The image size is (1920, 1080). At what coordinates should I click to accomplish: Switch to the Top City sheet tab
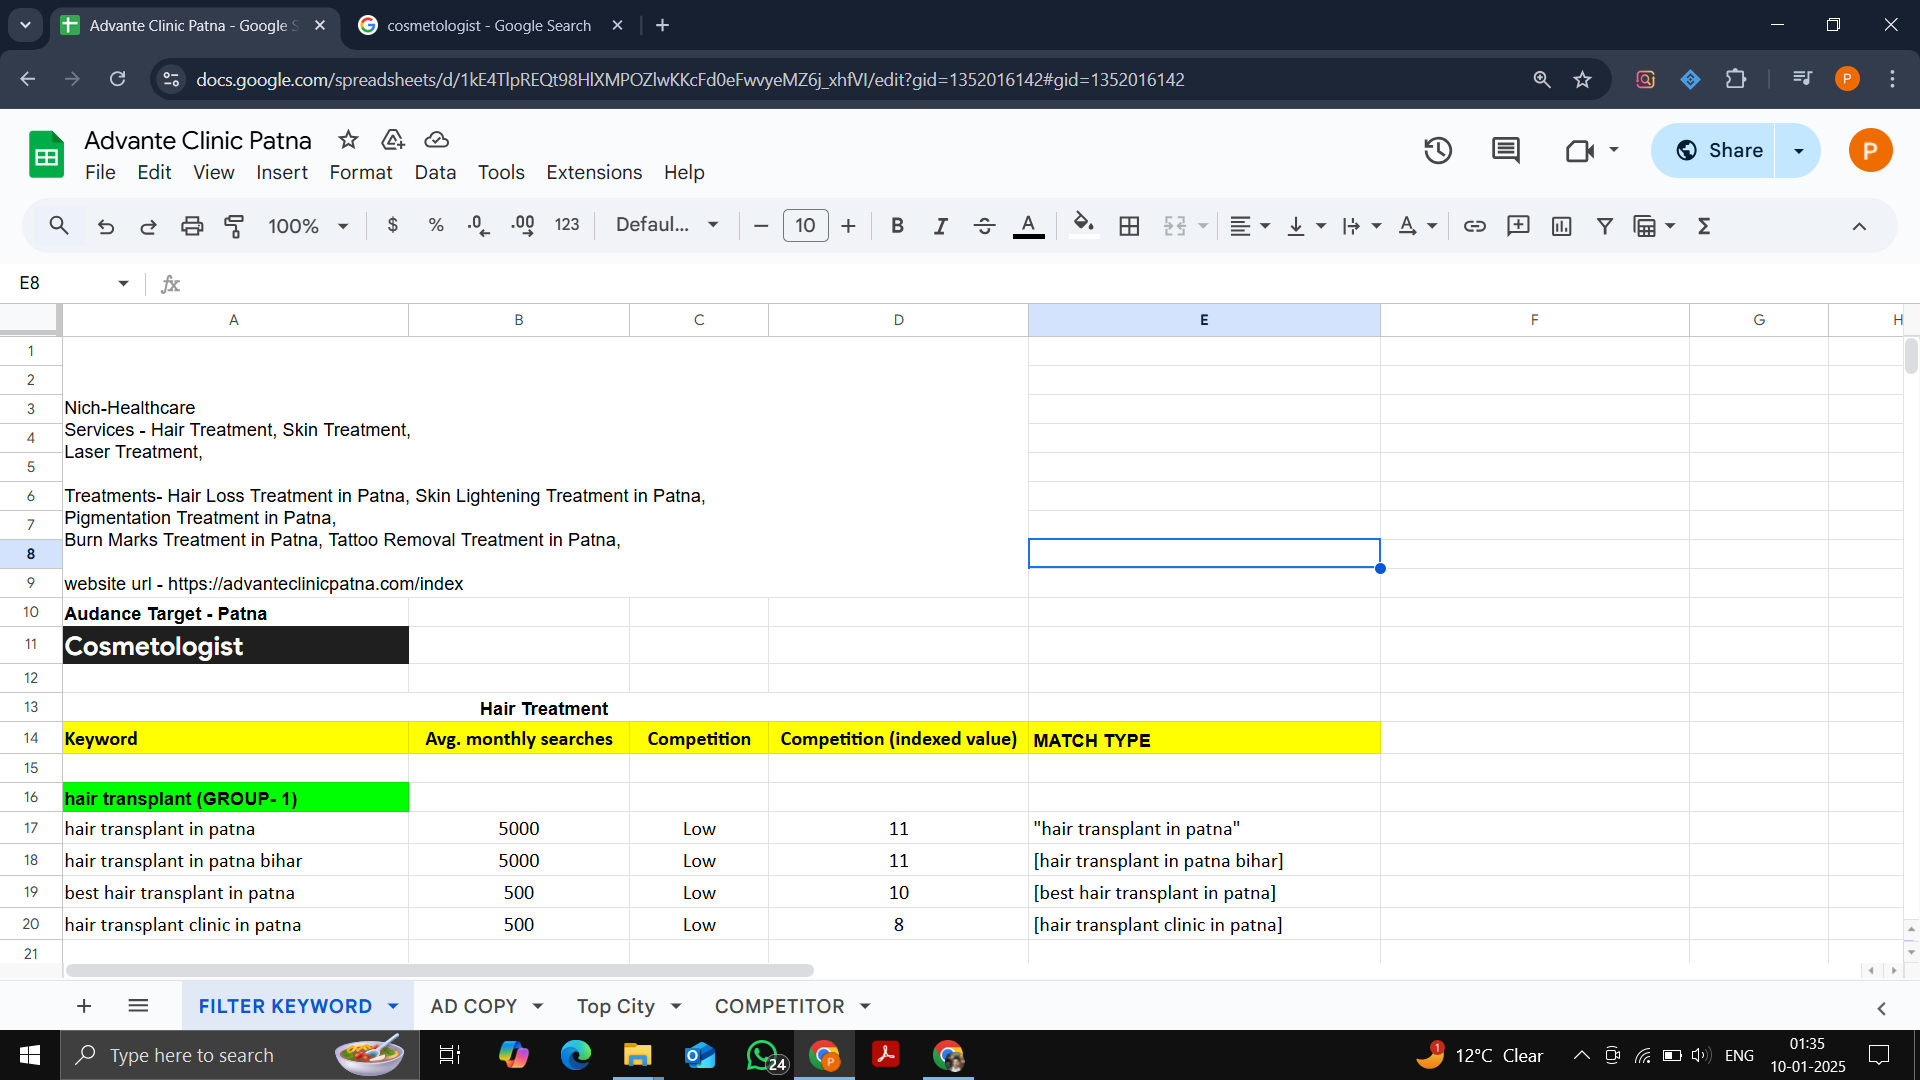point(615,1006)
